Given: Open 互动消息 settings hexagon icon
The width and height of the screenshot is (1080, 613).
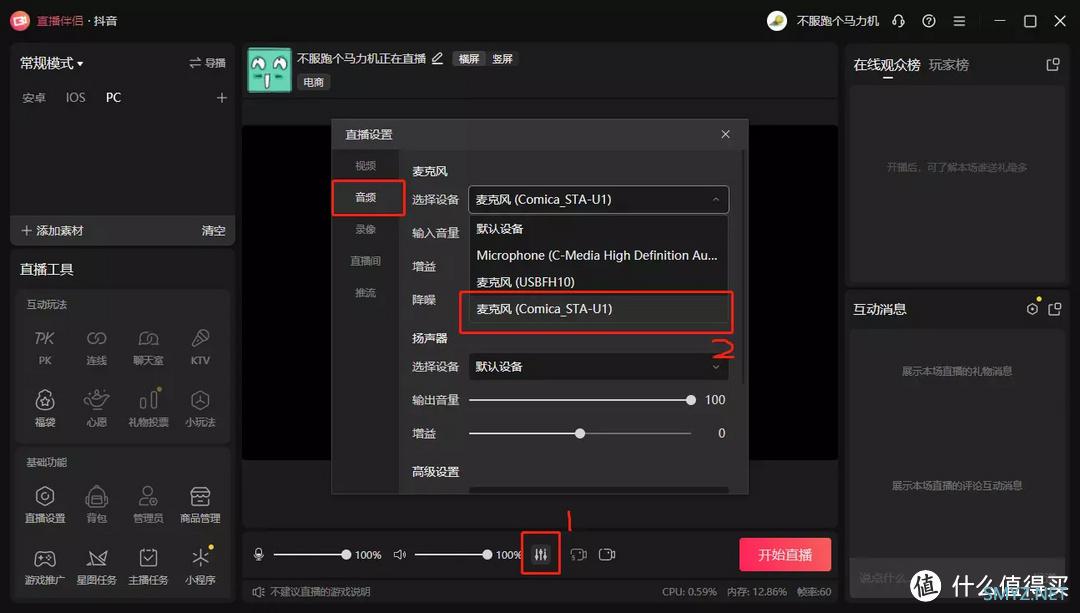Looking at the screenshot, I should (1032, 309).
